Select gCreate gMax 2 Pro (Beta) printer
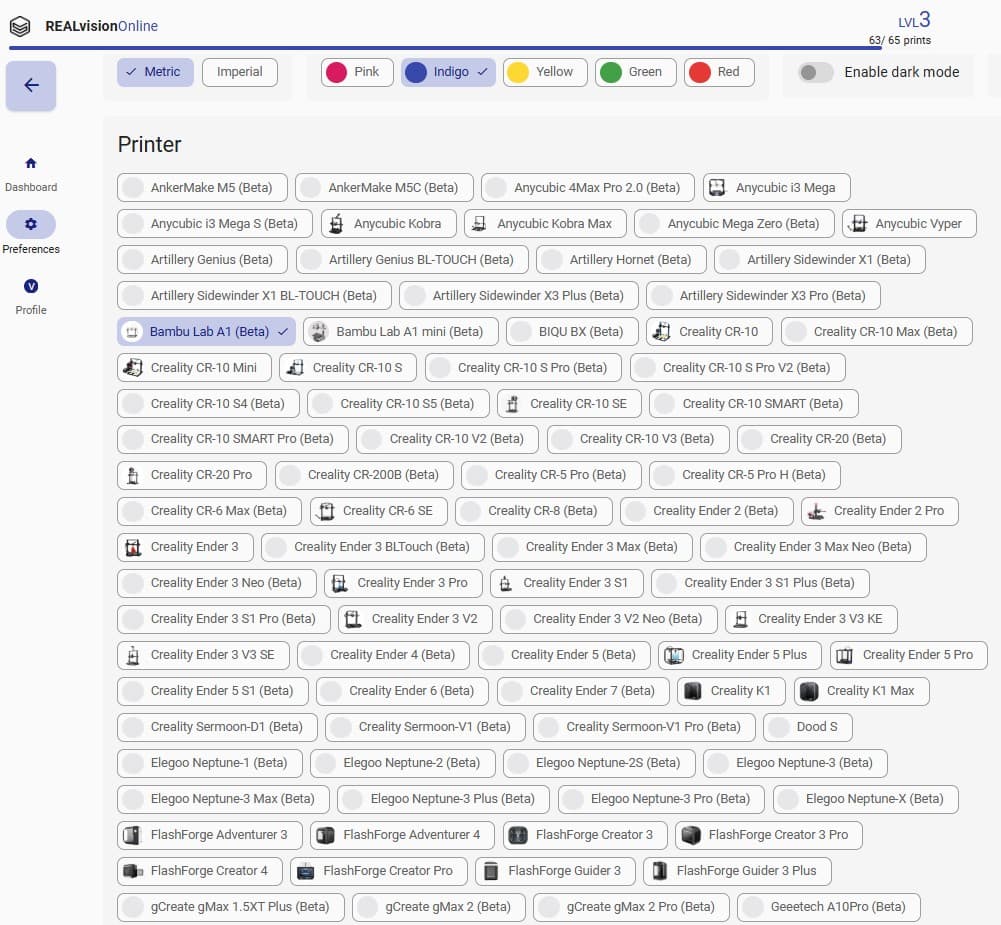This screenshot has height=925, width=1001. click(x=631, y=907)
